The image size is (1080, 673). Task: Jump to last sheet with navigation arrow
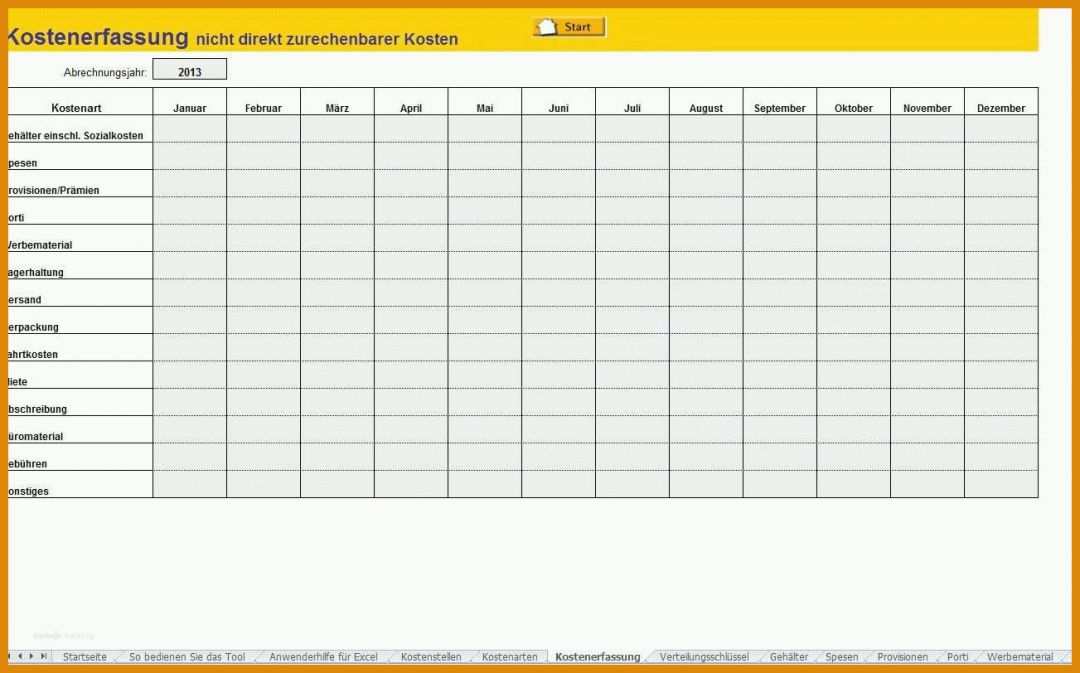pos(43,656)
